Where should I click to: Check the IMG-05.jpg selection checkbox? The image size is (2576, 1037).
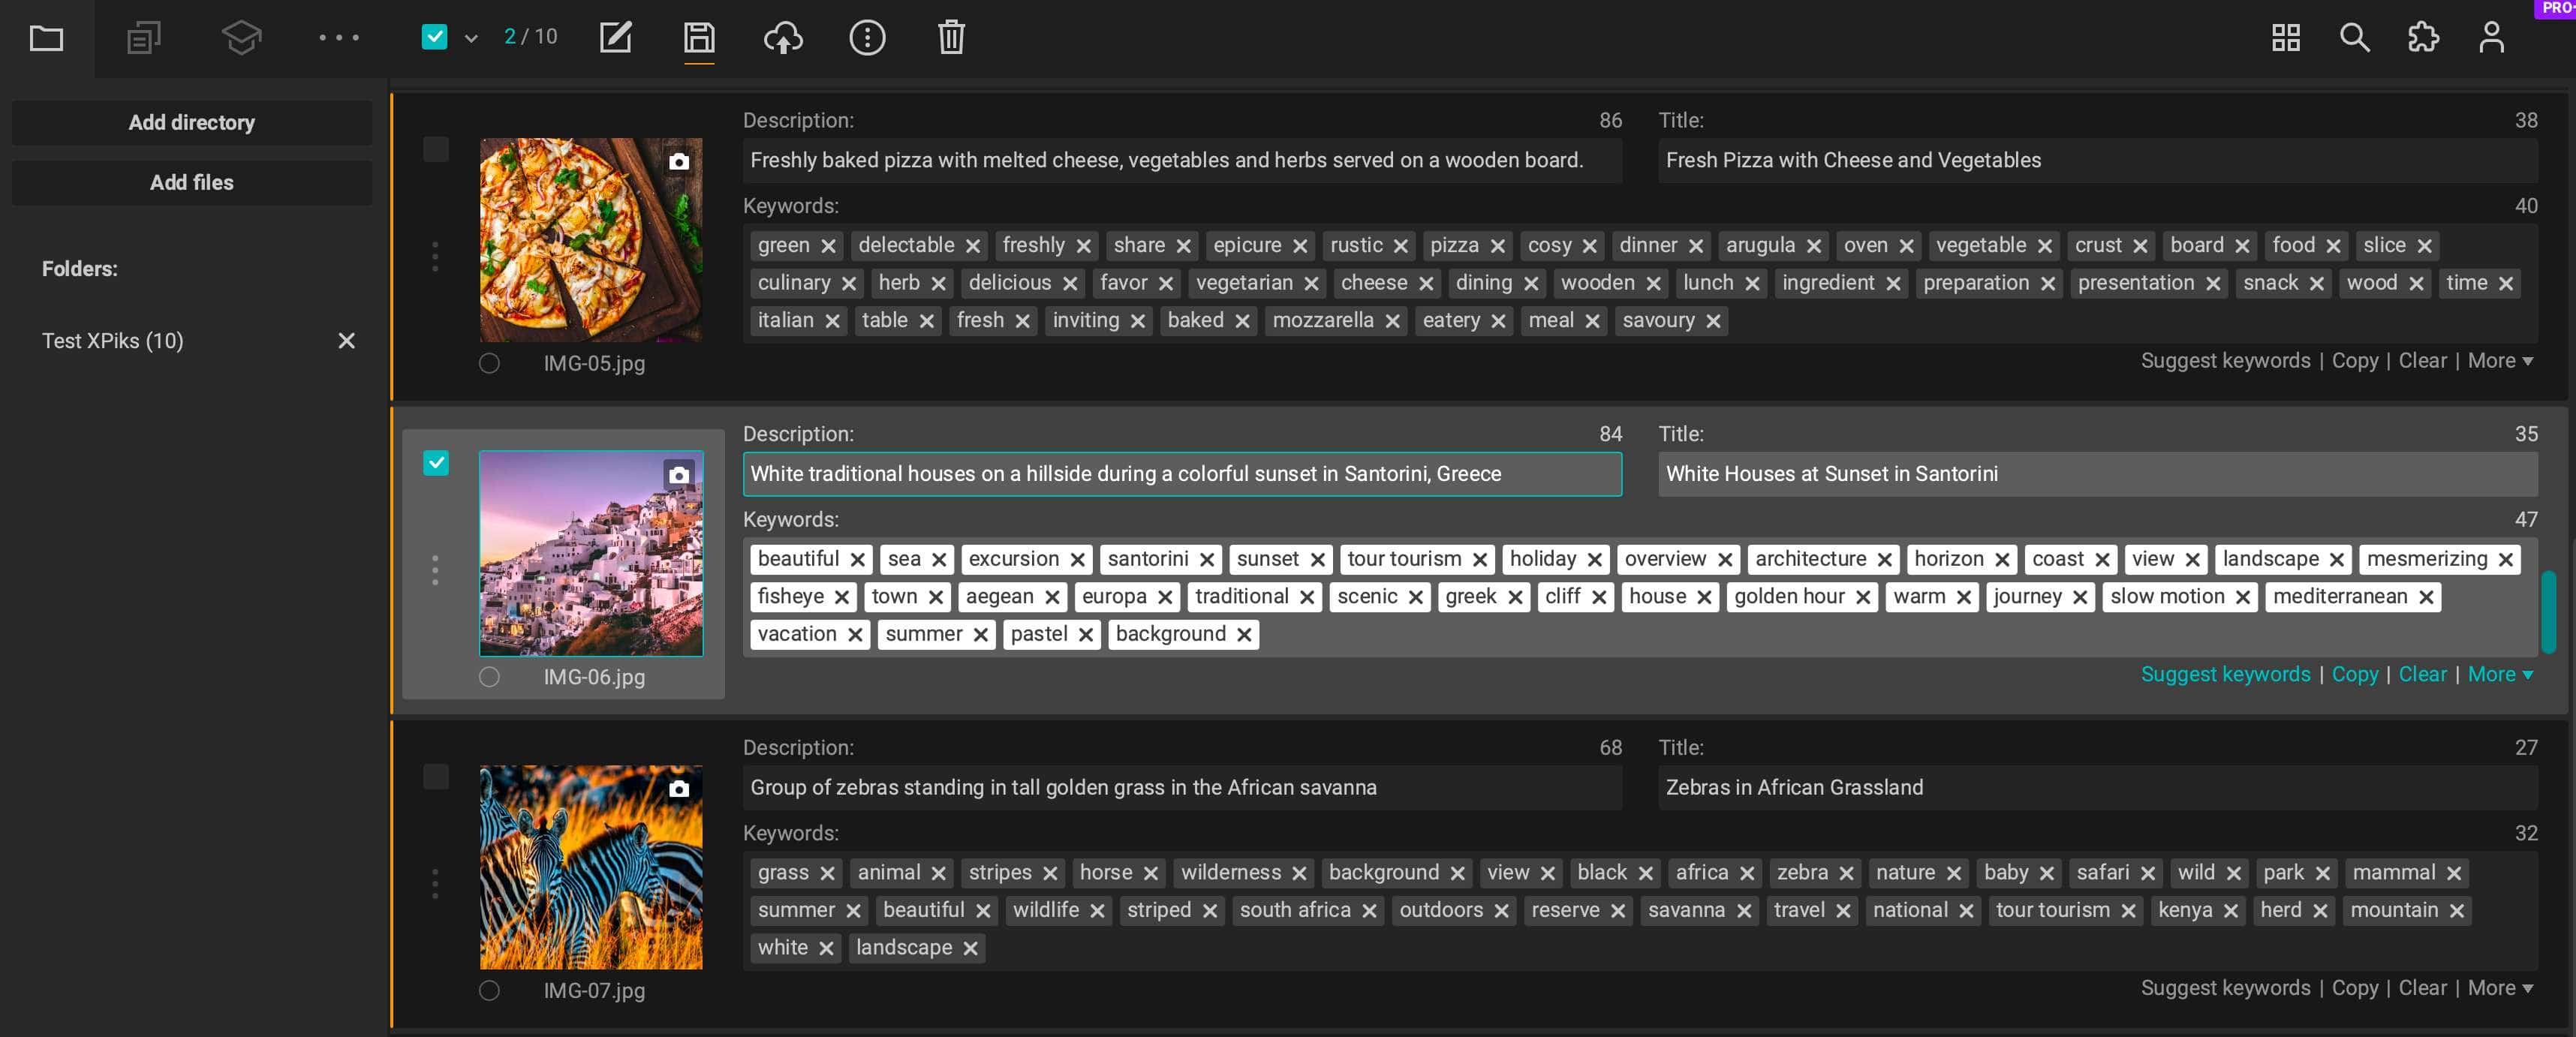(436, 149)
